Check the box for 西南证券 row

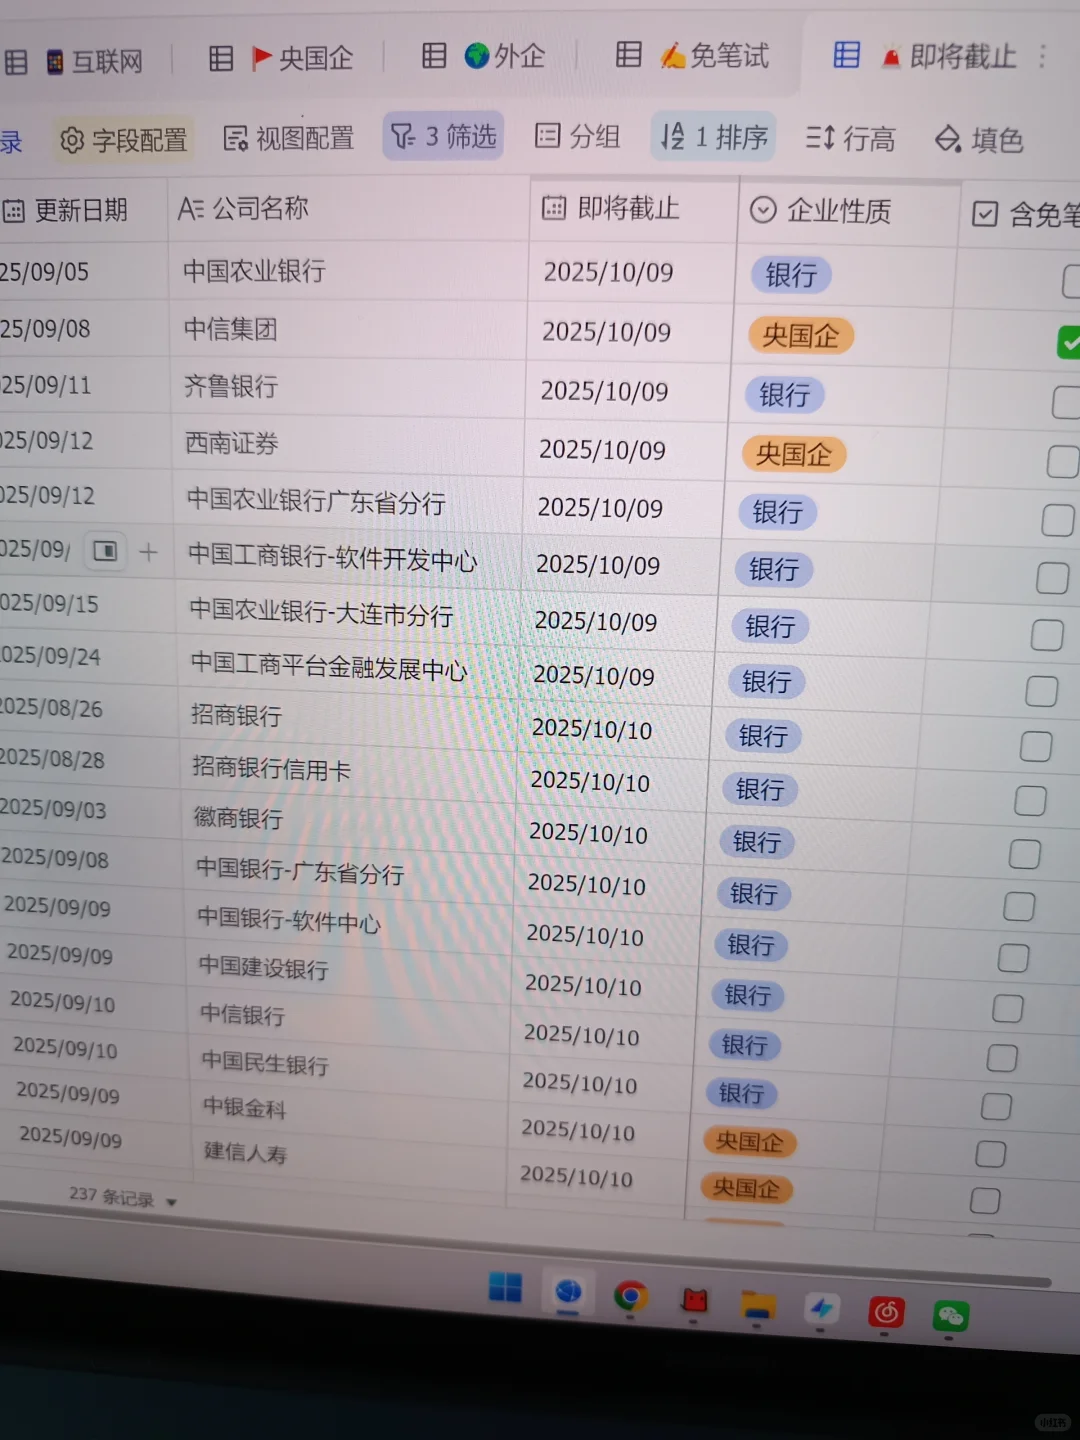pos(1061,461)
